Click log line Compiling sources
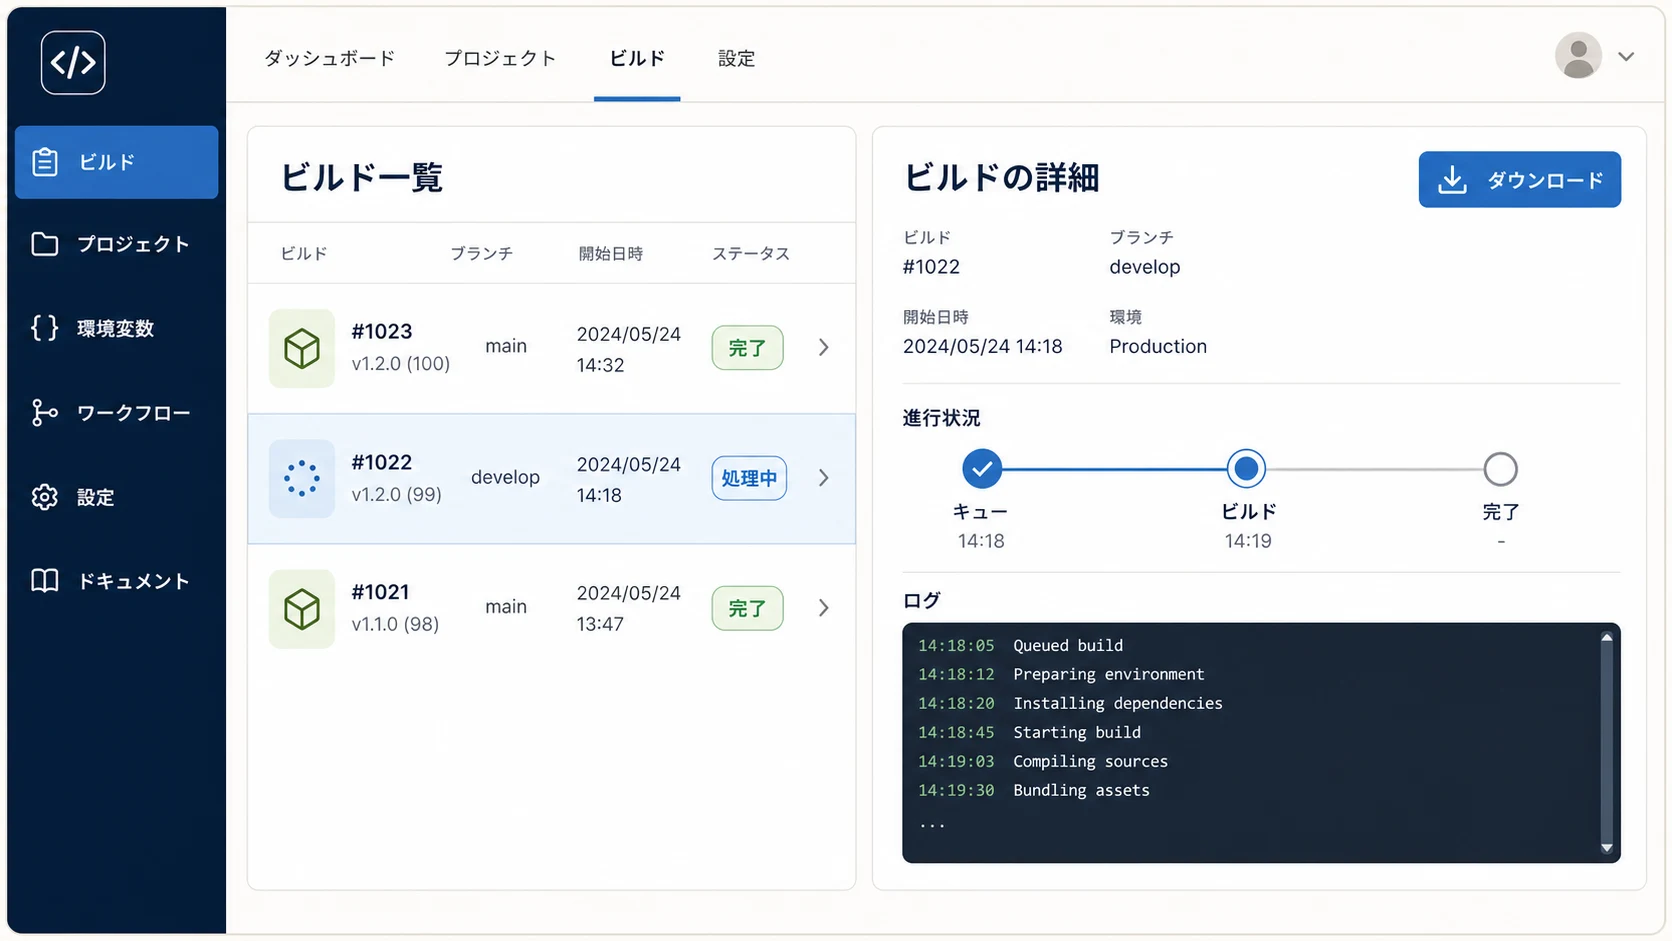Image resolution: width=1672 pixels, height=941 pixels. click(1091, 762)
